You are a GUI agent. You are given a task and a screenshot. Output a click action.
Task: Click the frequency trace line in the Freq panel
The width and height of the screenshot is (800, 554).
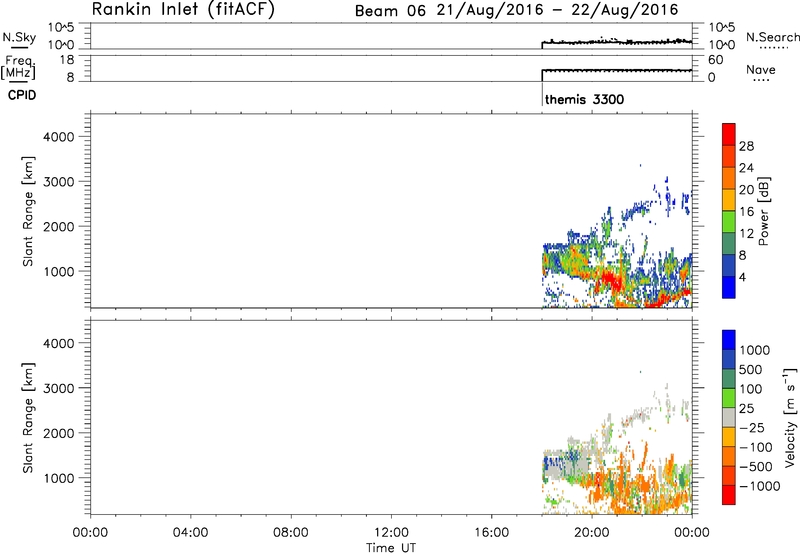pos(617,70)
